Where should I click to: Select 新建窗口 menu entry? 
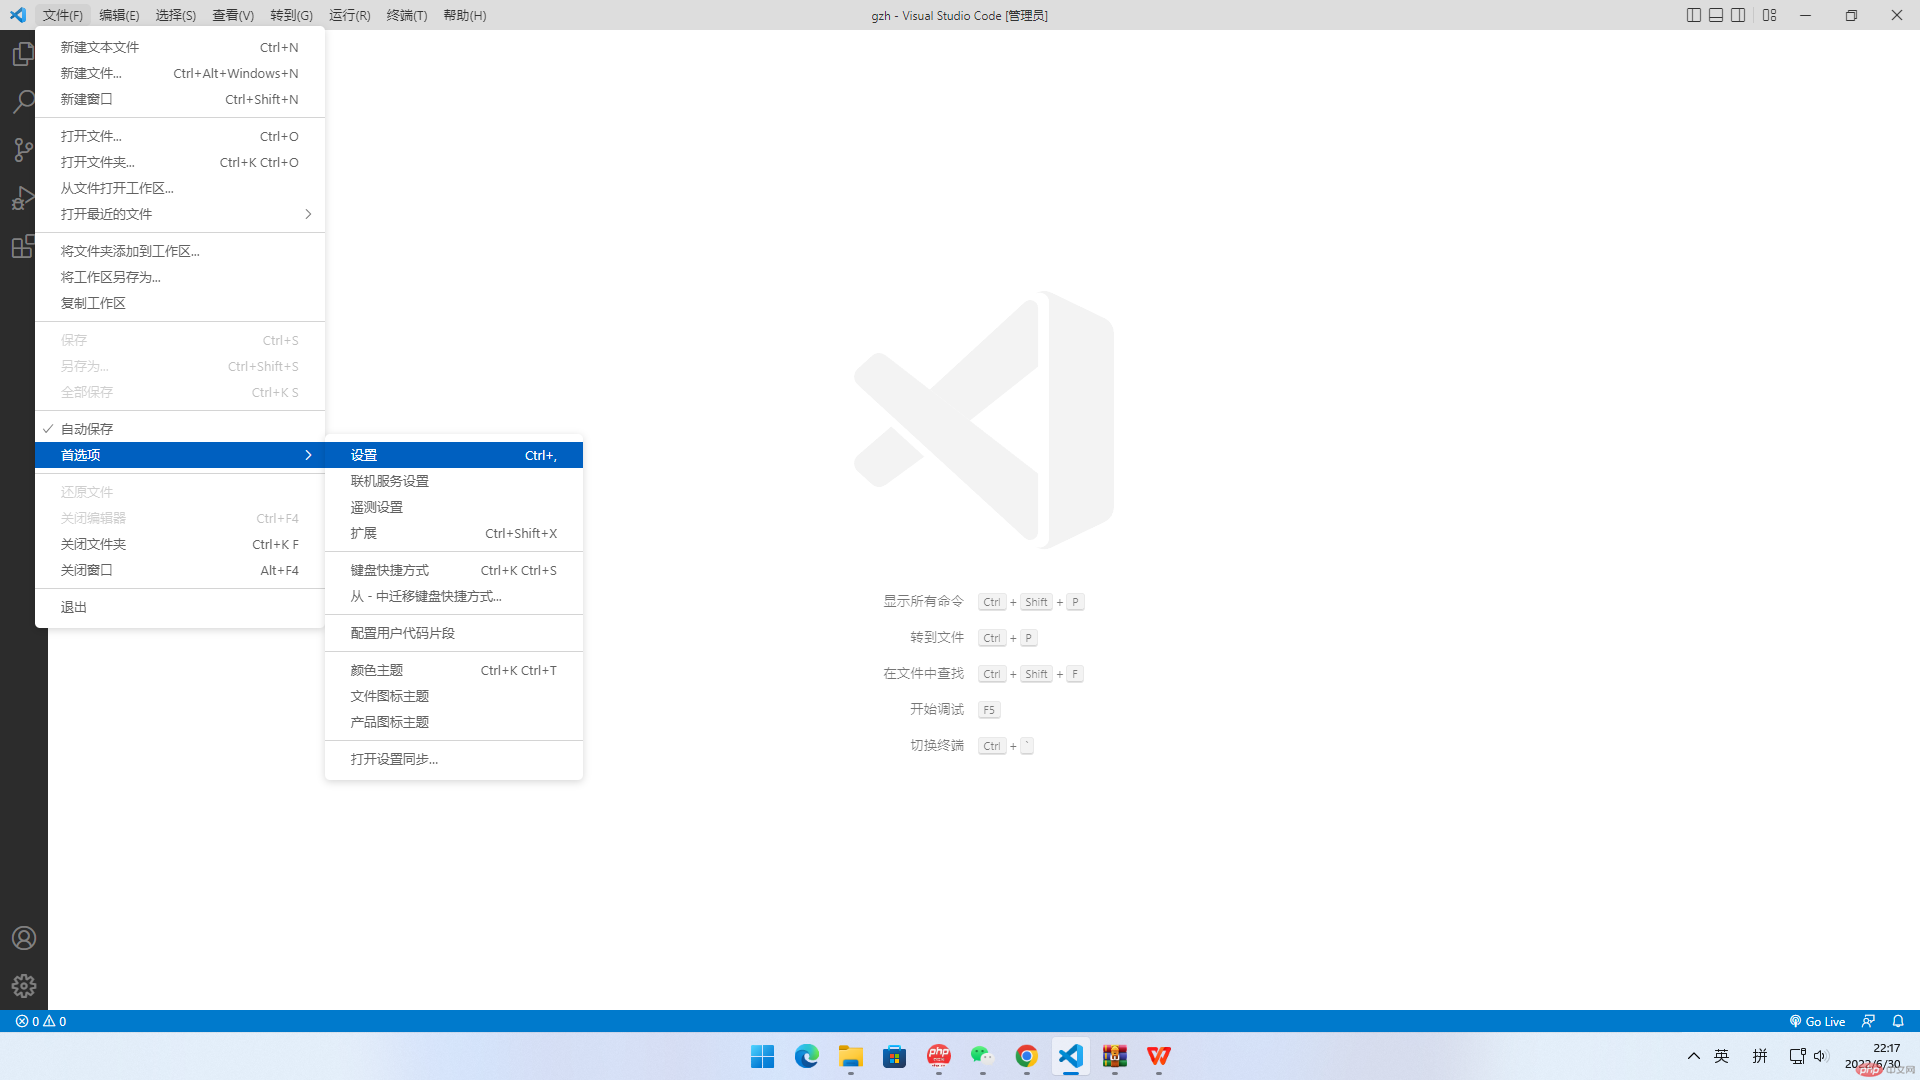(180, 99)
